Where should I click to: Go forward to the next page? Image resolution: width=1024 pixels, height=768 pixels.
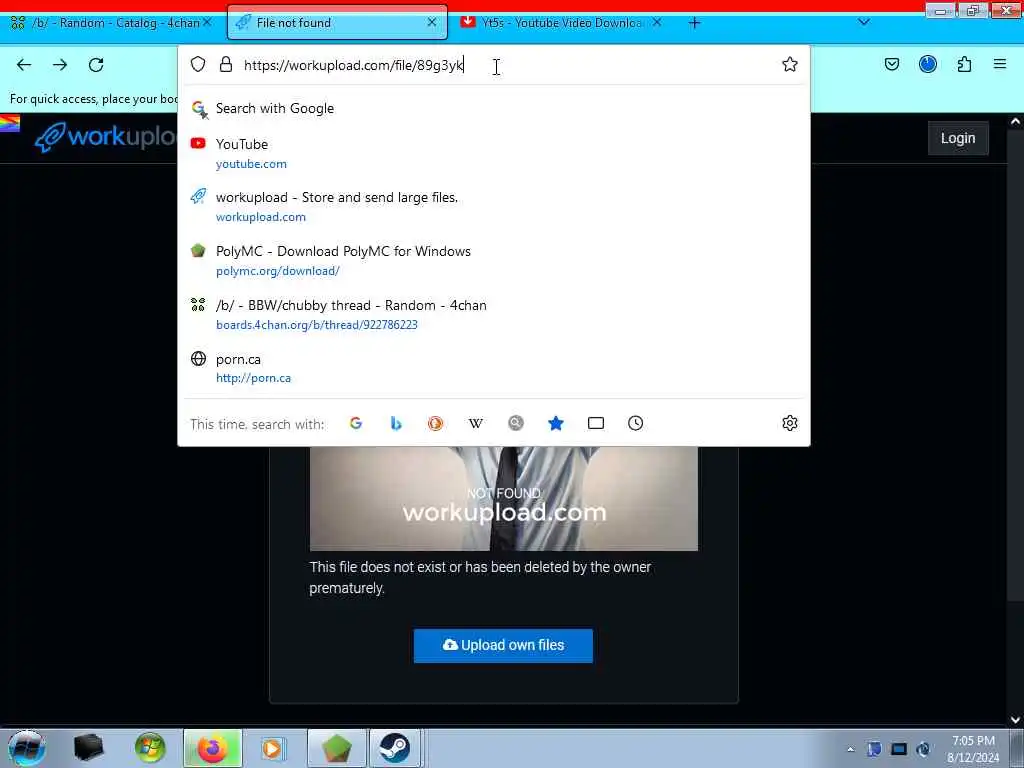coord(60,65)
